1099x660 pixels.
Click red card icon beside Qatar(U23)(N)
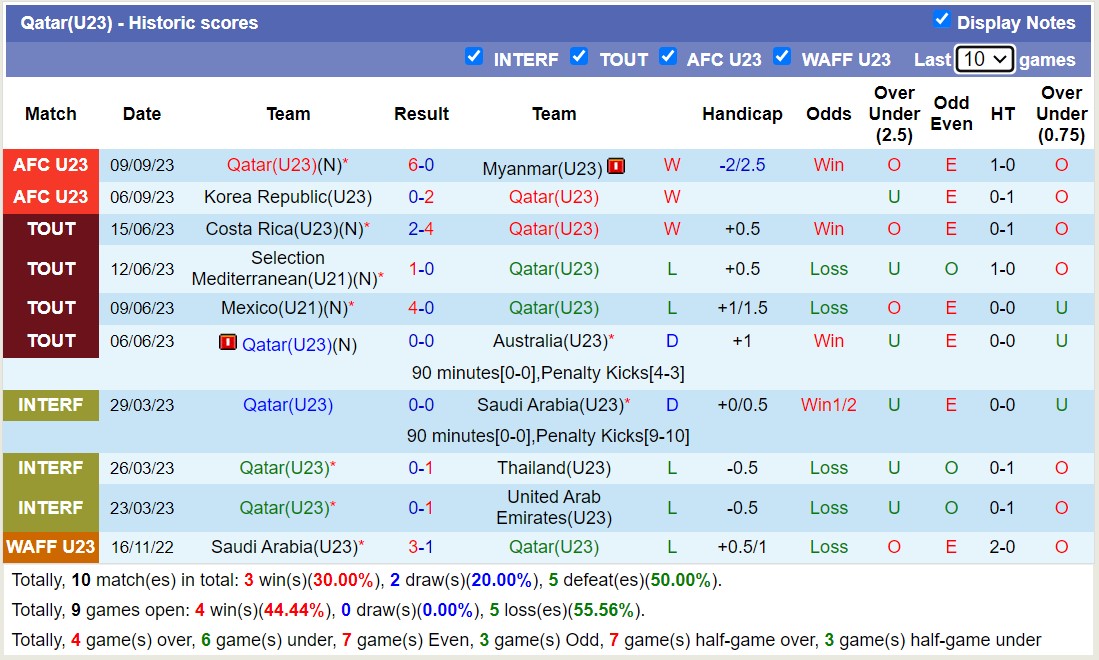pos(228,343)
